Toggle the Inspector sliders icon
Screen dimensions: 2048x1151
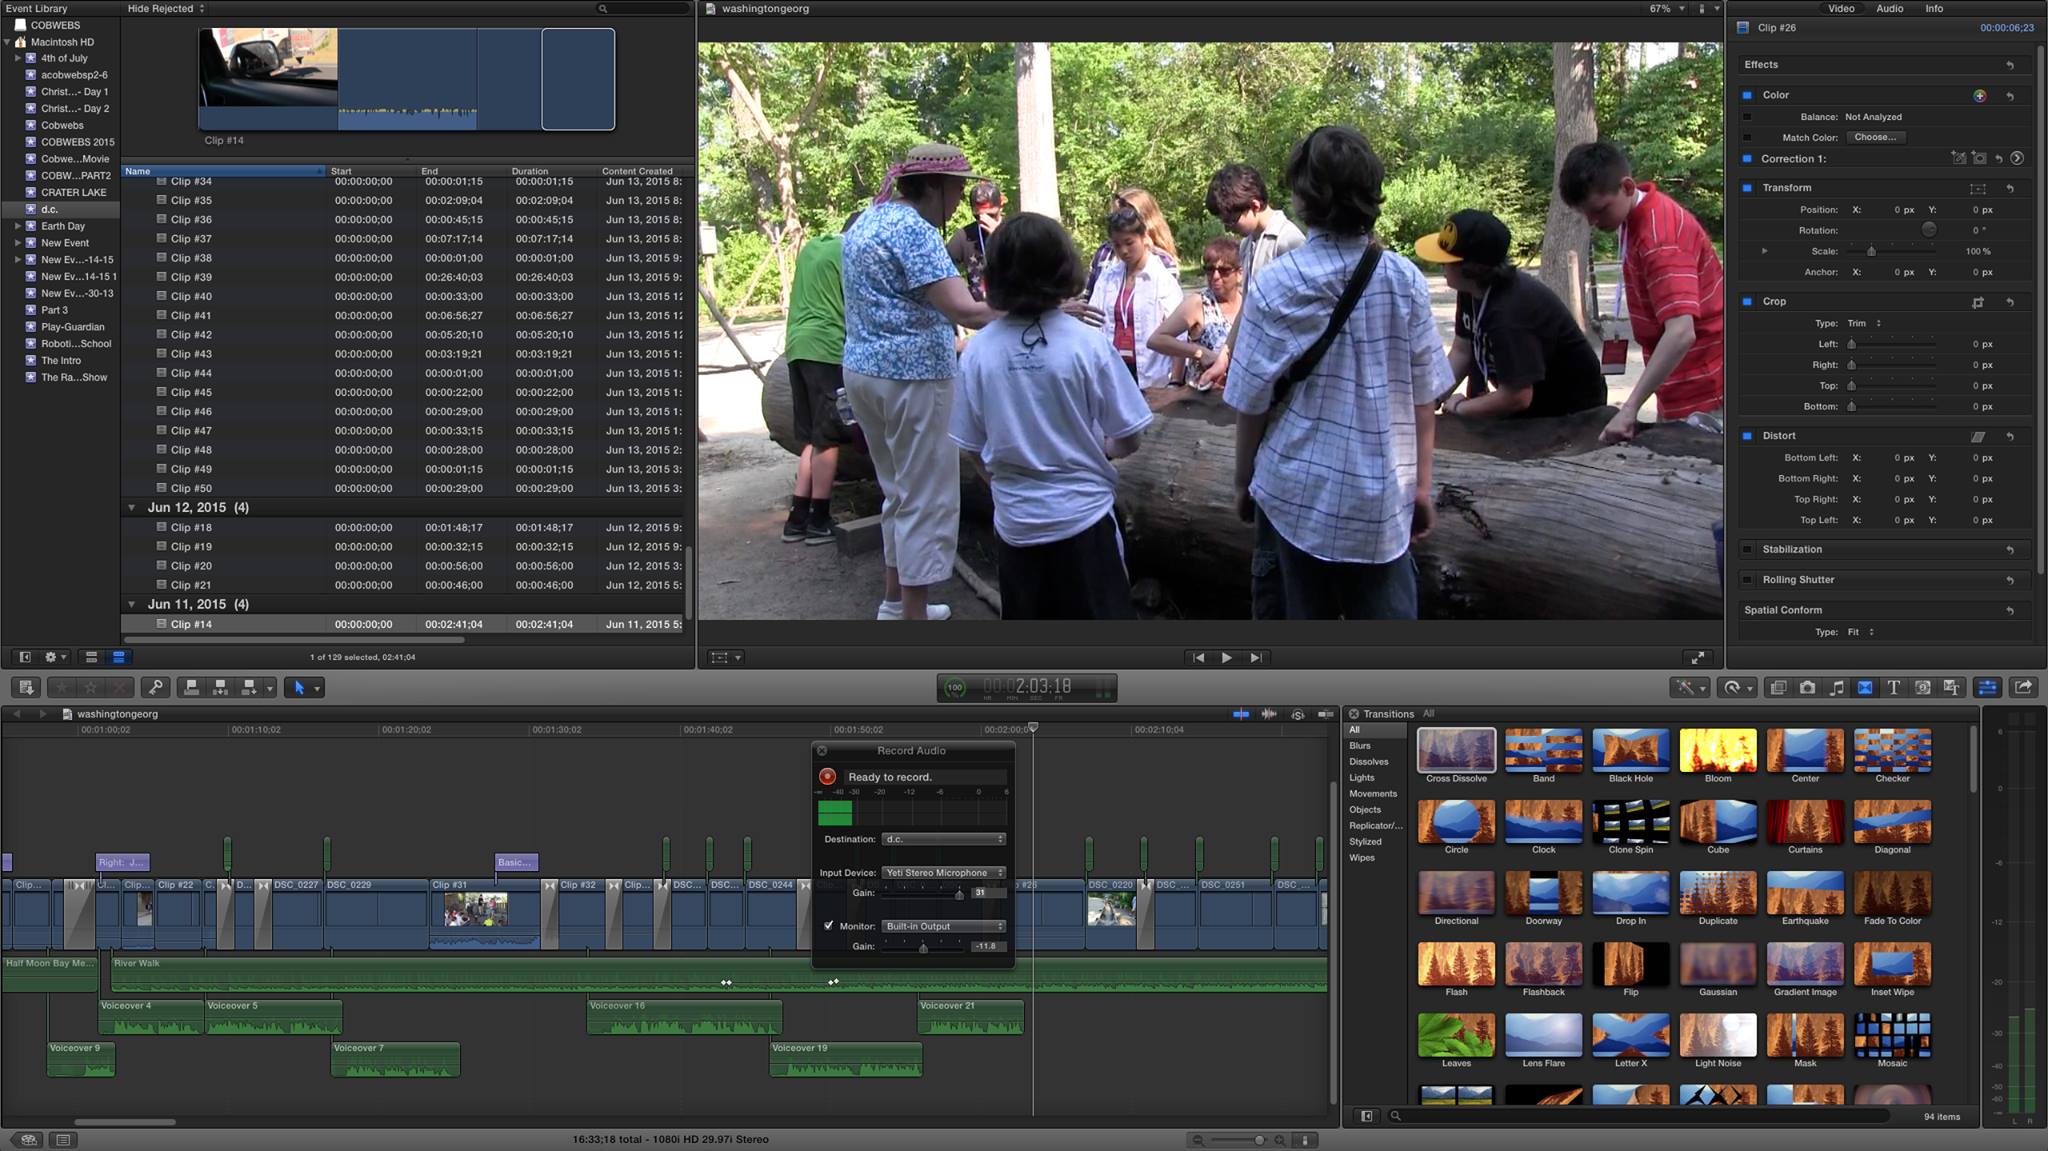click(1987, 687)
